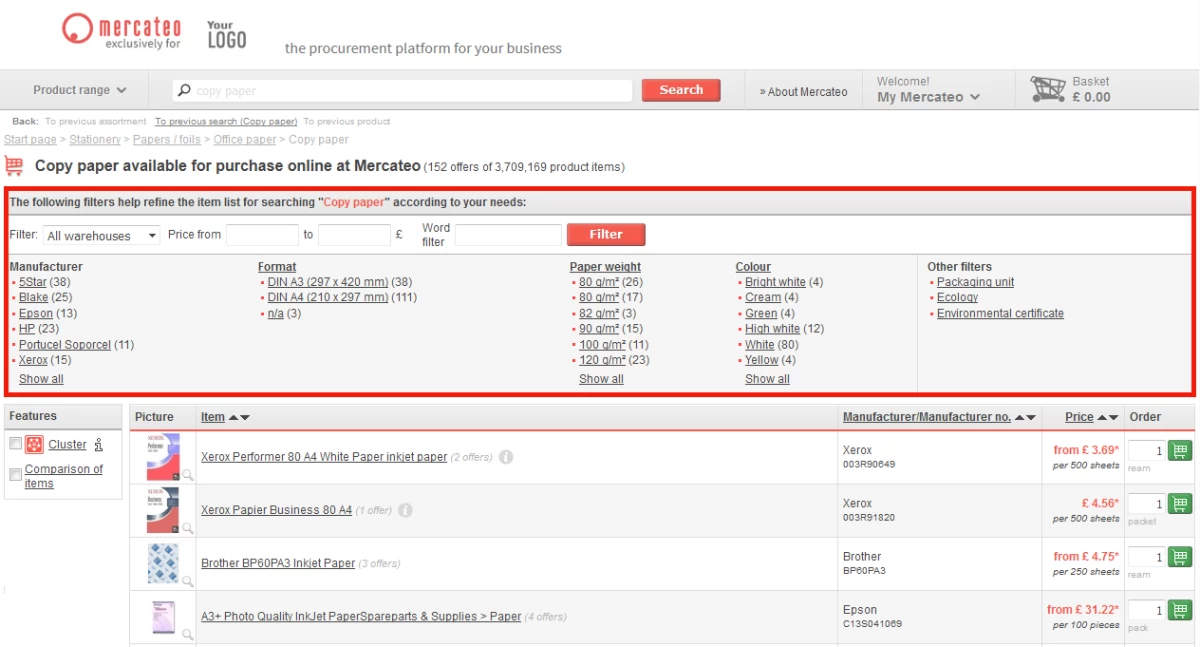Add Xerox Performer 80 A4 to basket
The image size is (1200, 647).
pos(1180,451)
